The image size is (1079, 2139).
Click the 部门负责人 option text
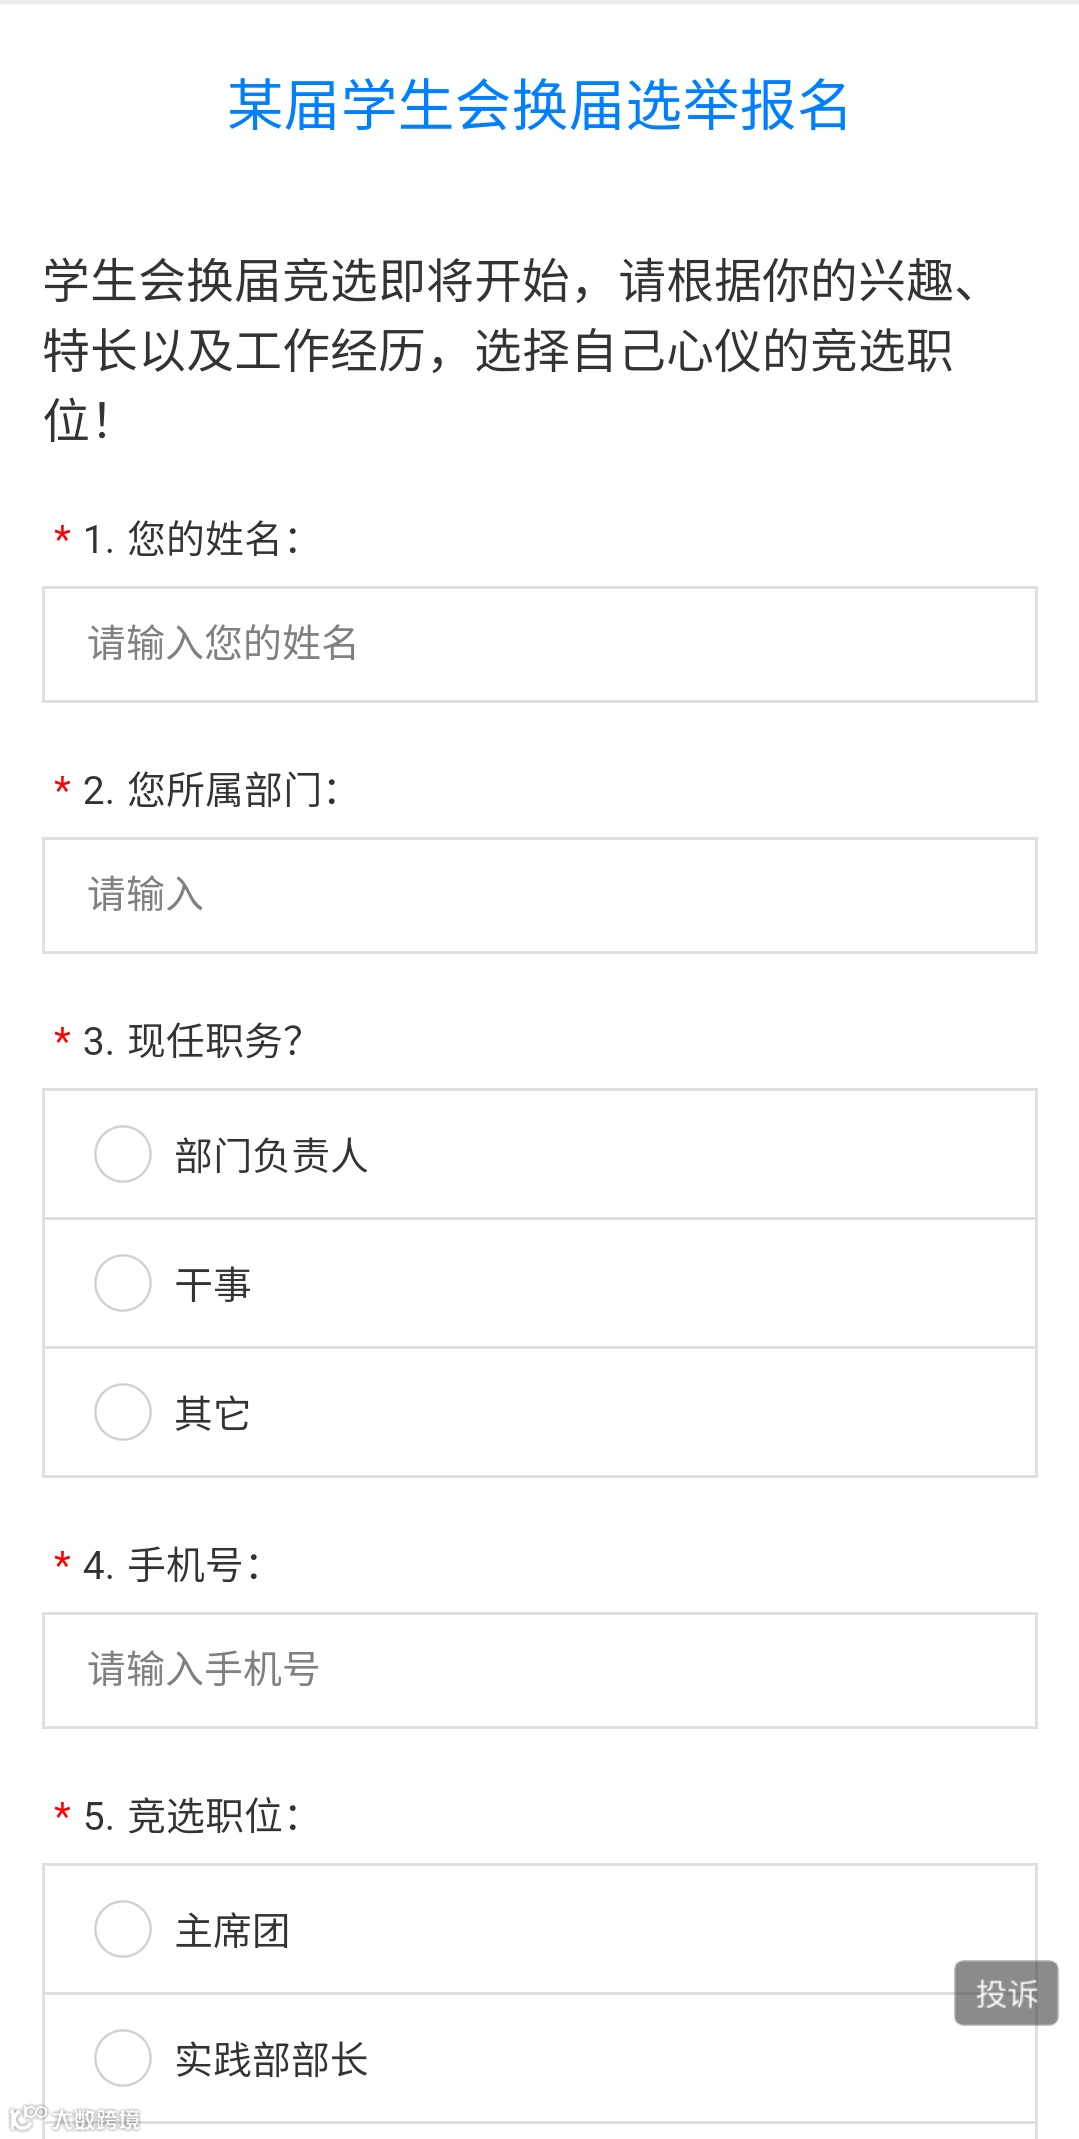[x=271, y=1156]
